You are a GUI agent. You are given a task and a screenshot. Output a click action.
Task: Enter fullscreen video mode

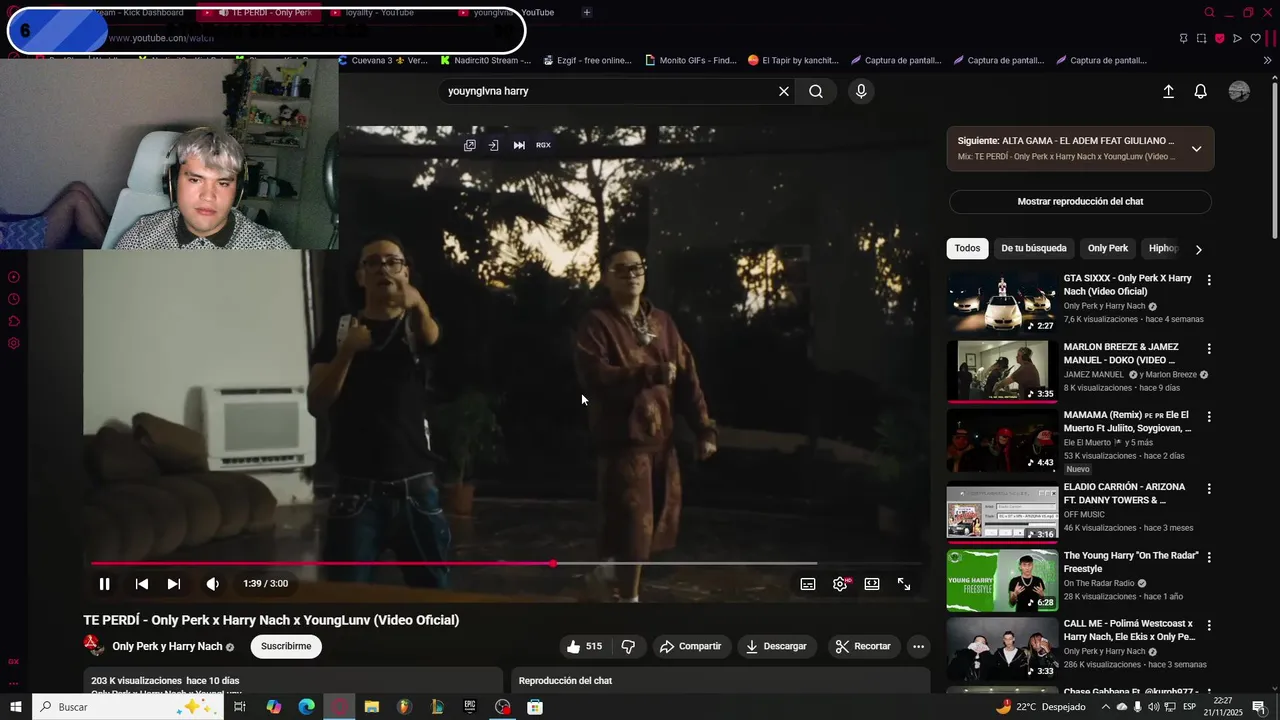coord(904,584)
